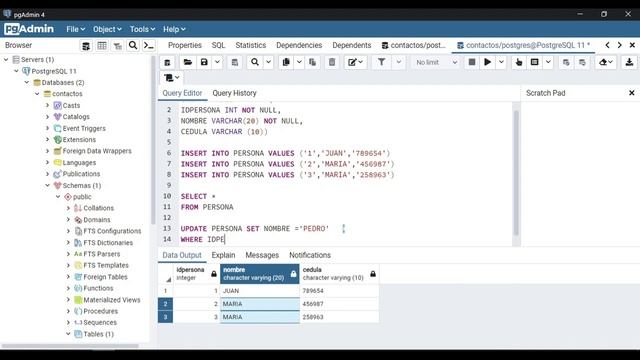Click the Browser Query Tool icon

point(86,46)
